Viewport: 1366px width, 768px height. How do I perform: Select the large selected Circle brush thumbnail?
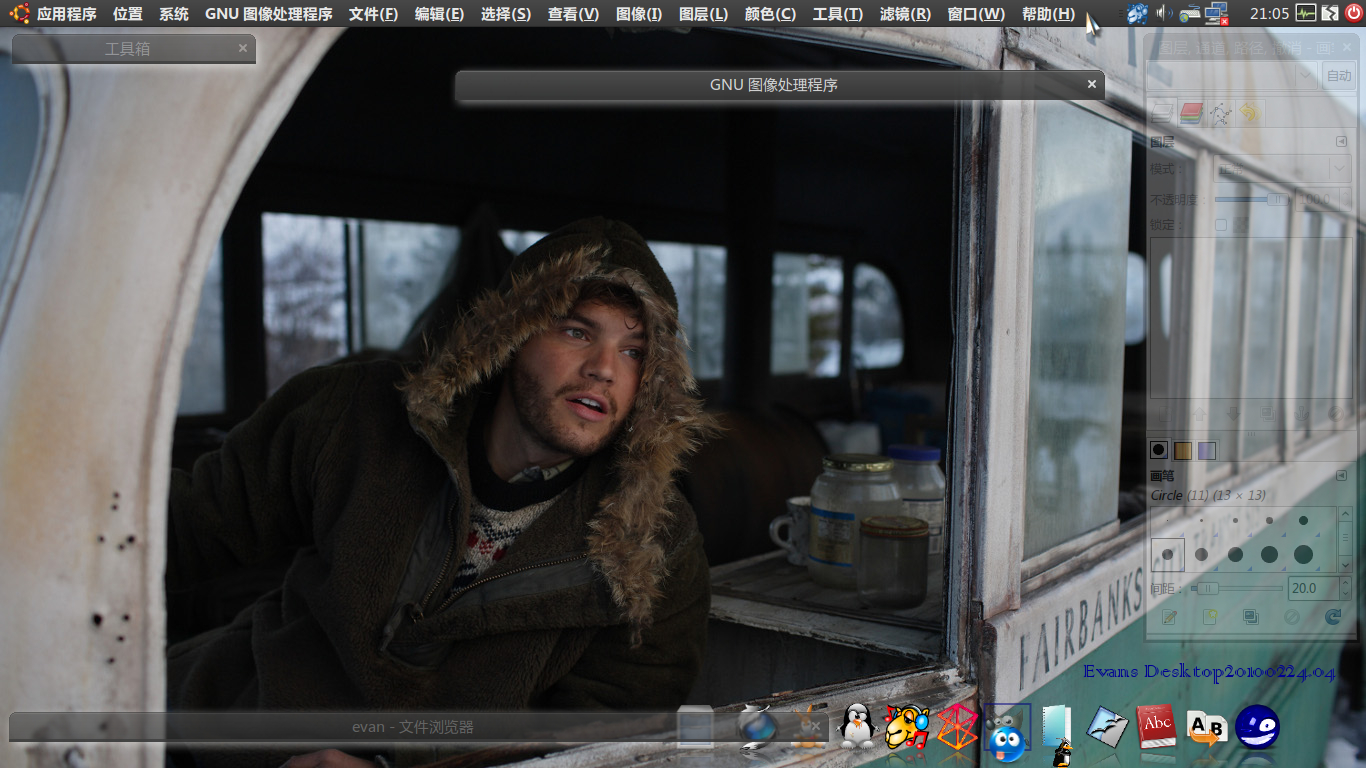(x=1168, y=554)
